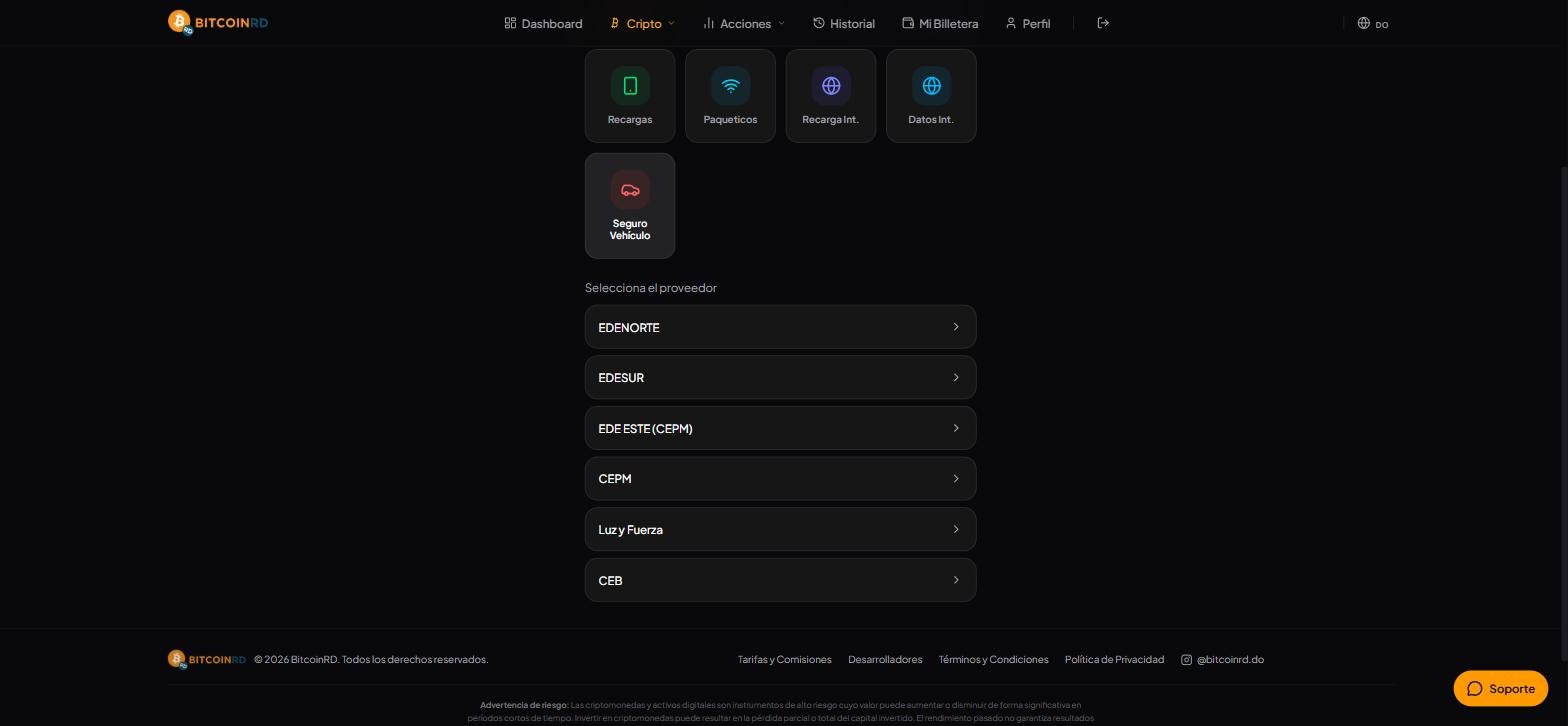This screenshot has height=726, width=1568.
Task: Choose the Recarga Int. globe tile
Action: tap(831, 96)
